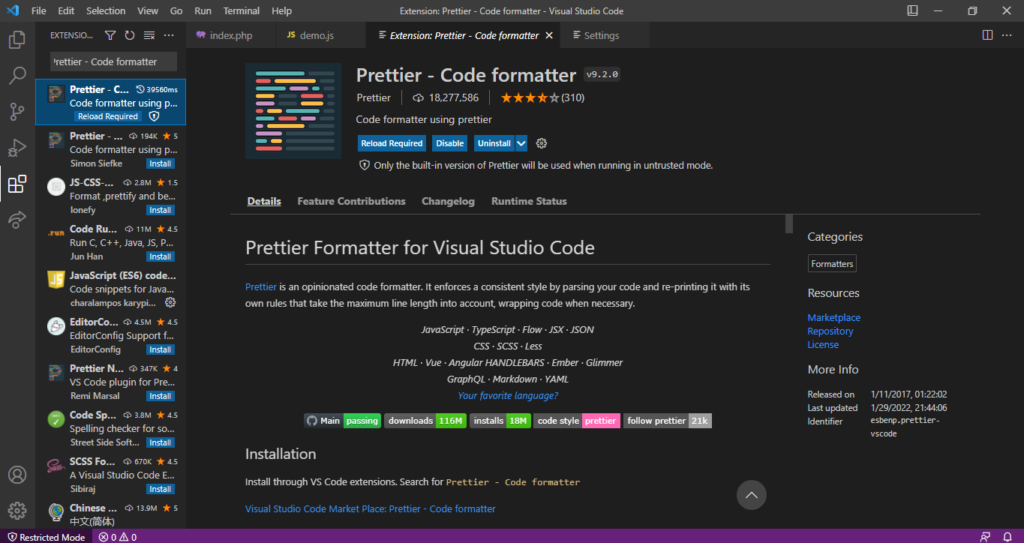
Task: Open the Accounts icon in activity bar
Action: click(x=17, y=475)
